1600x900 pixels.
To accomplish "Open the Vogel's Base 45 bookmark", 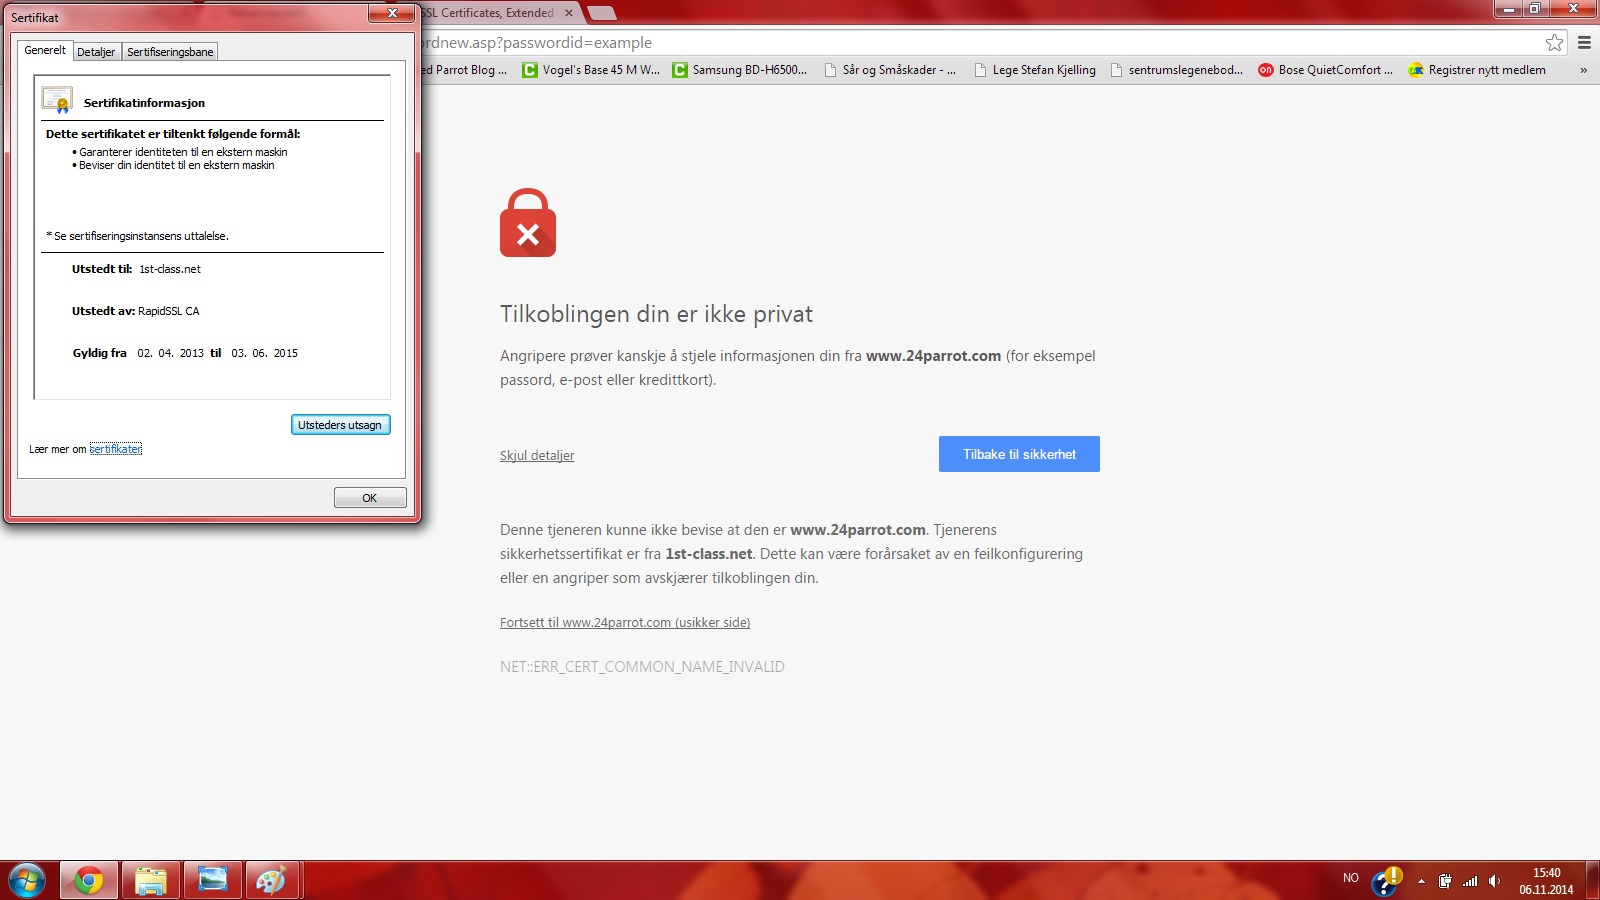I will (591, 70).
